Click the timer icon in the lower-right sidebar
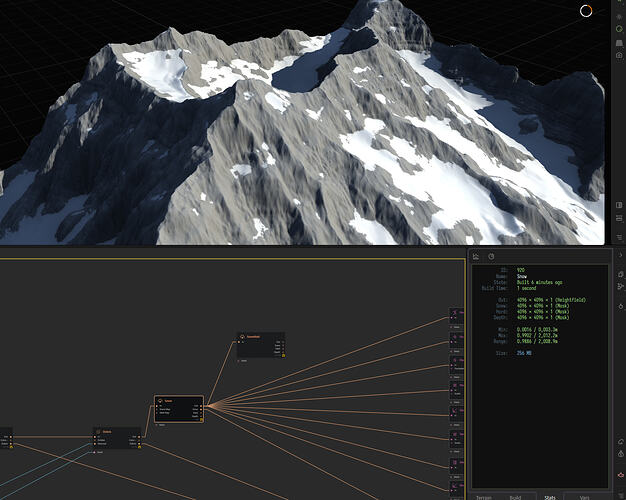626x500 pixels. [620, 306]
